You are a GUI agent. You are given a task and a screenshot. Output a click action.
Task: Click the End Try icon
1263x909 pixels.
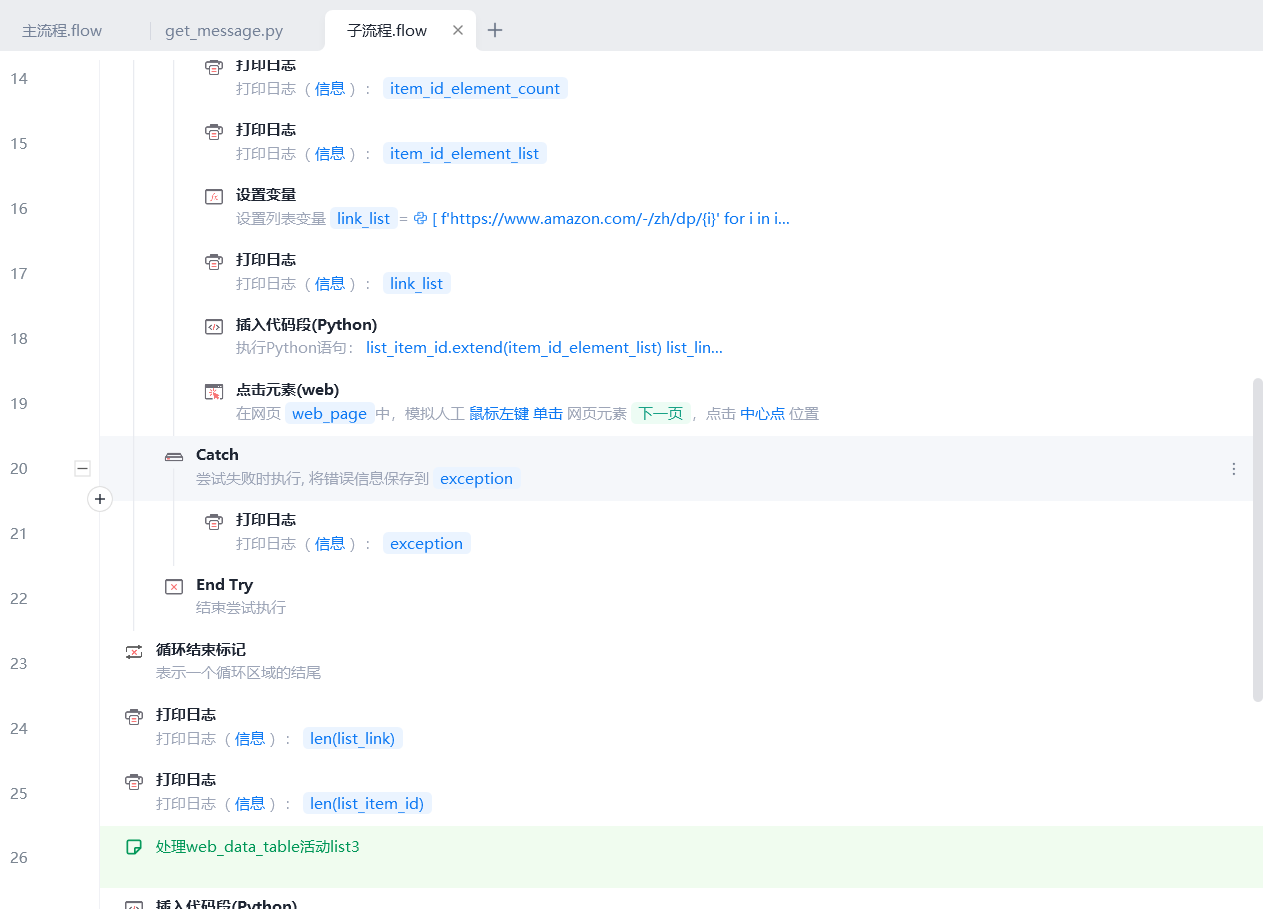(x=174, y=587)
